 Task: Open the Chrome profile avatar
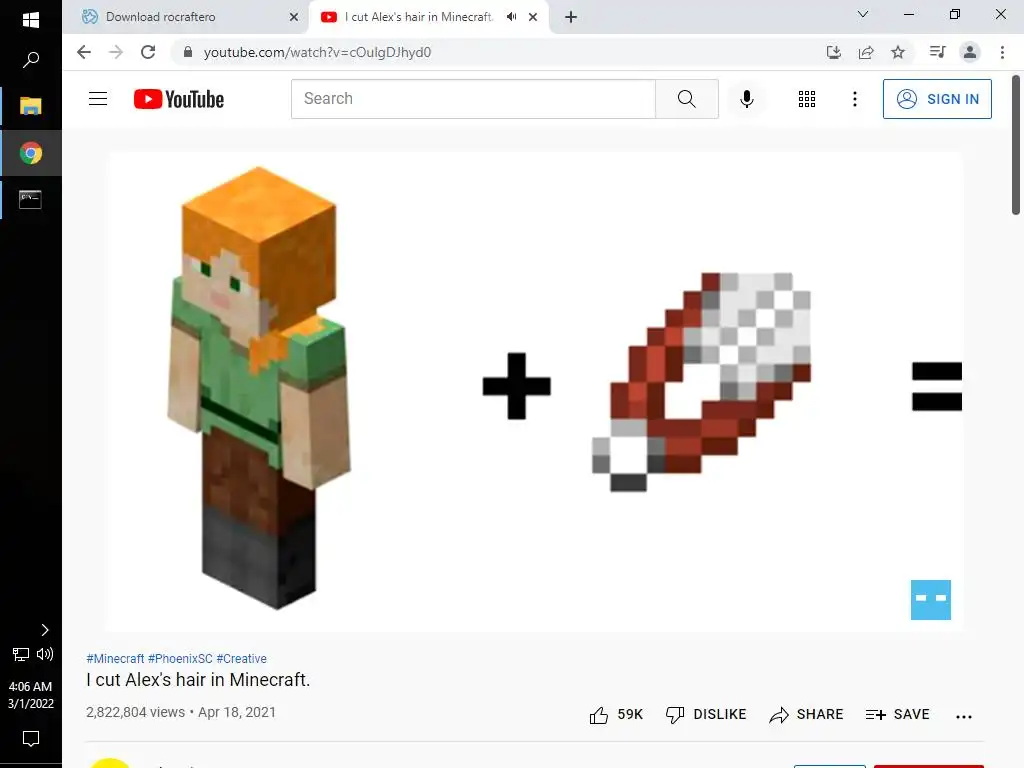pos(970,52)
